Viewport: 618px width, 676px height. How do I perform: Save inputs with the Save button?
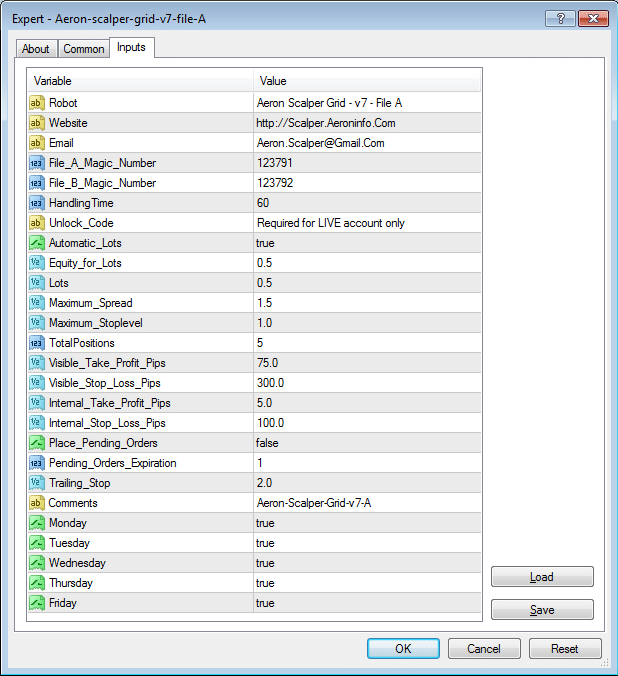click(542, 610)
